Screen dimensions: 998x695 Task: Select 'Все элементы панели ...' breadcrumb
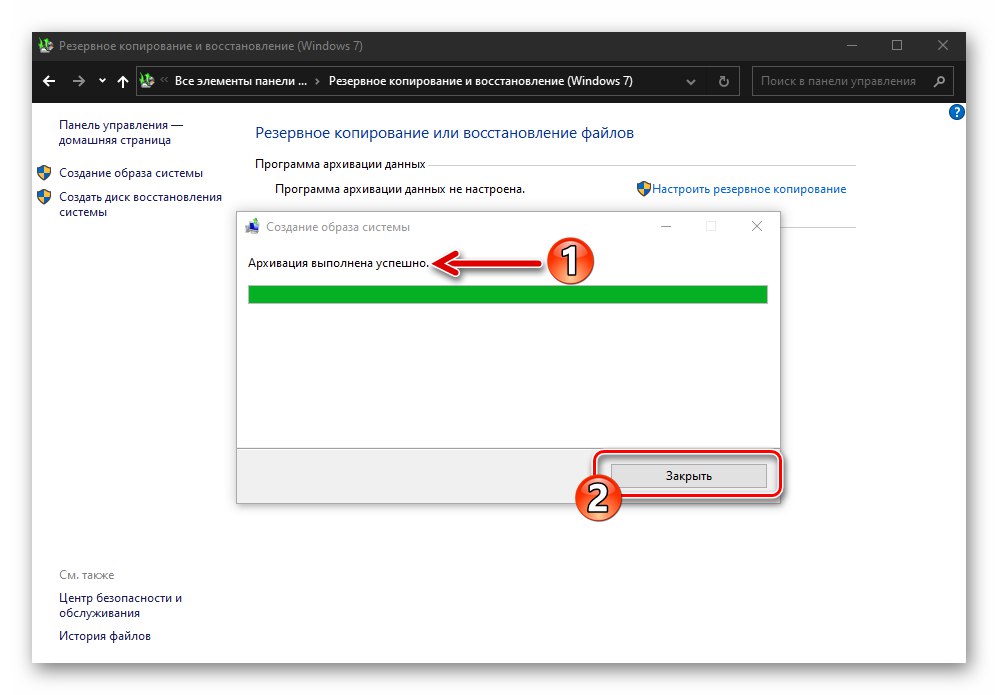(x=241, y=81)
